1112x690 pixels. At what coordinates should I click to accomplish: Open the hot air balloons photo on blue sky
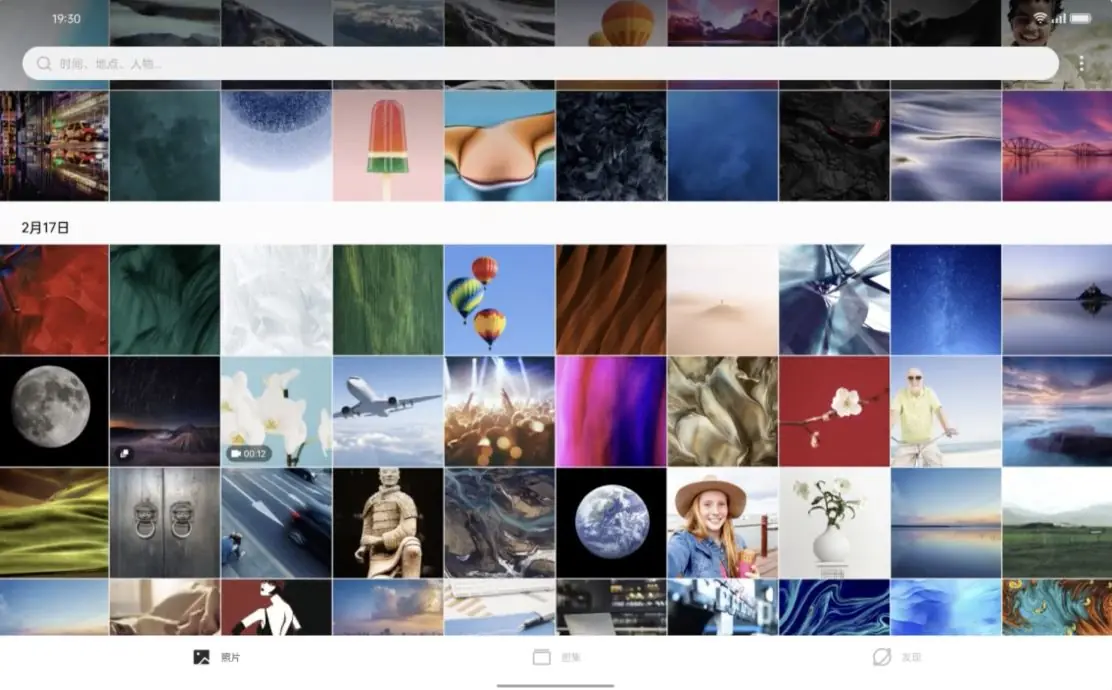pyautogui.click(x=499, y=299)
